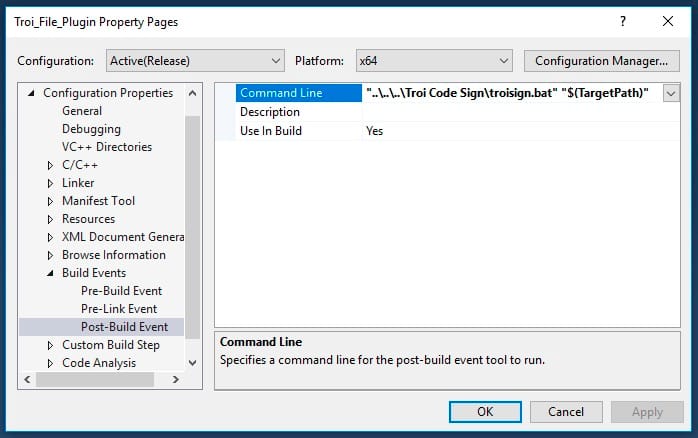Open the Command Line value dropdown arrow

(671, 93)
